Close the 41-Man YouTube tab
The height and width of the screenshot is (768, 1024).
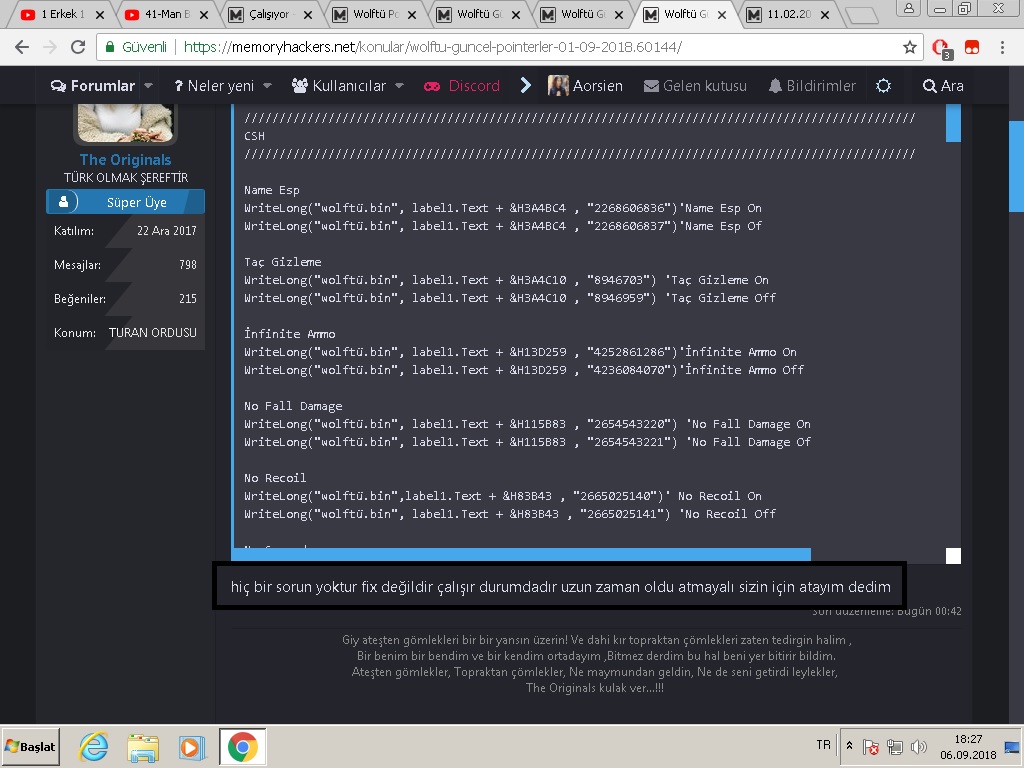click(x=204, y=14)
